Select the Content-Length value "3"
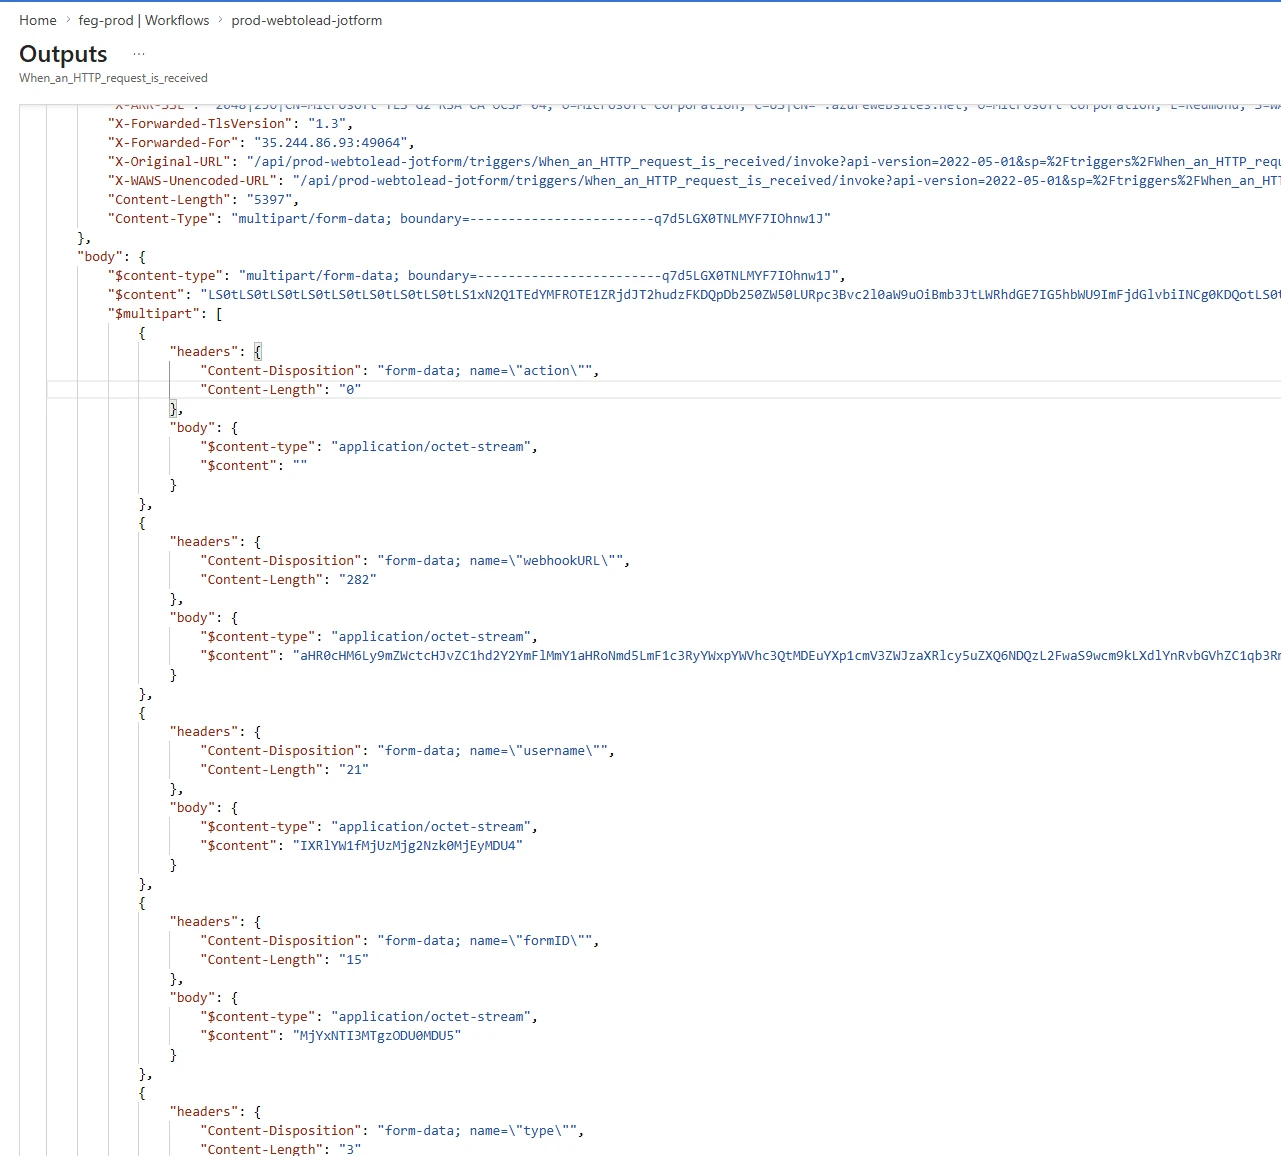Image resolution: width=1281 pixels, height=1156 pixels. tap(350, 1150)
